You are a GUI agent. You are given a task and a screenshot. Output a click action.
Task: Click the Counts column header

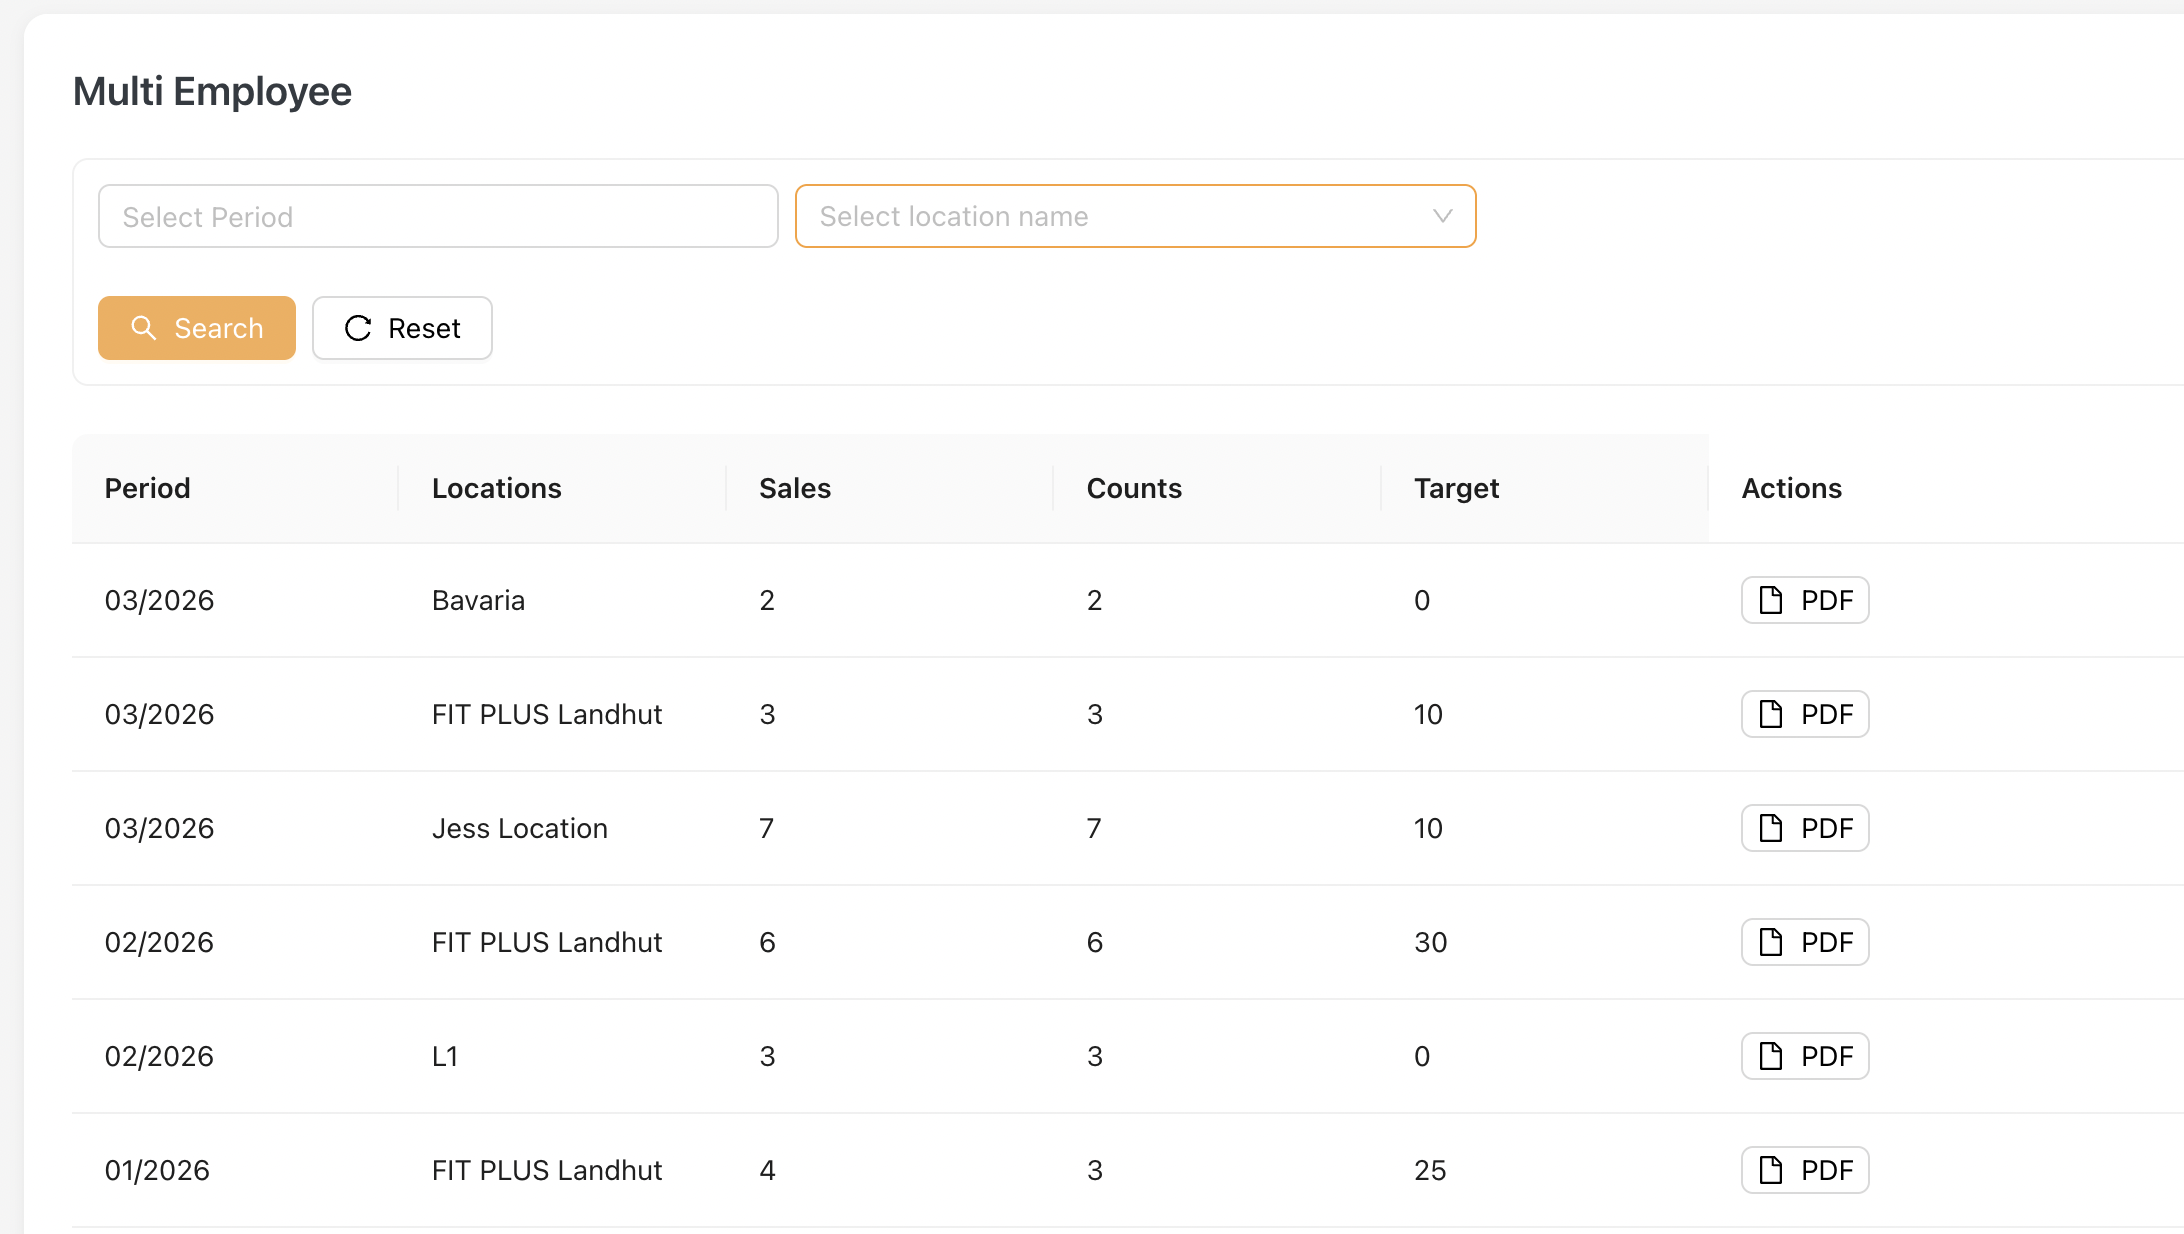(1134, 488)
